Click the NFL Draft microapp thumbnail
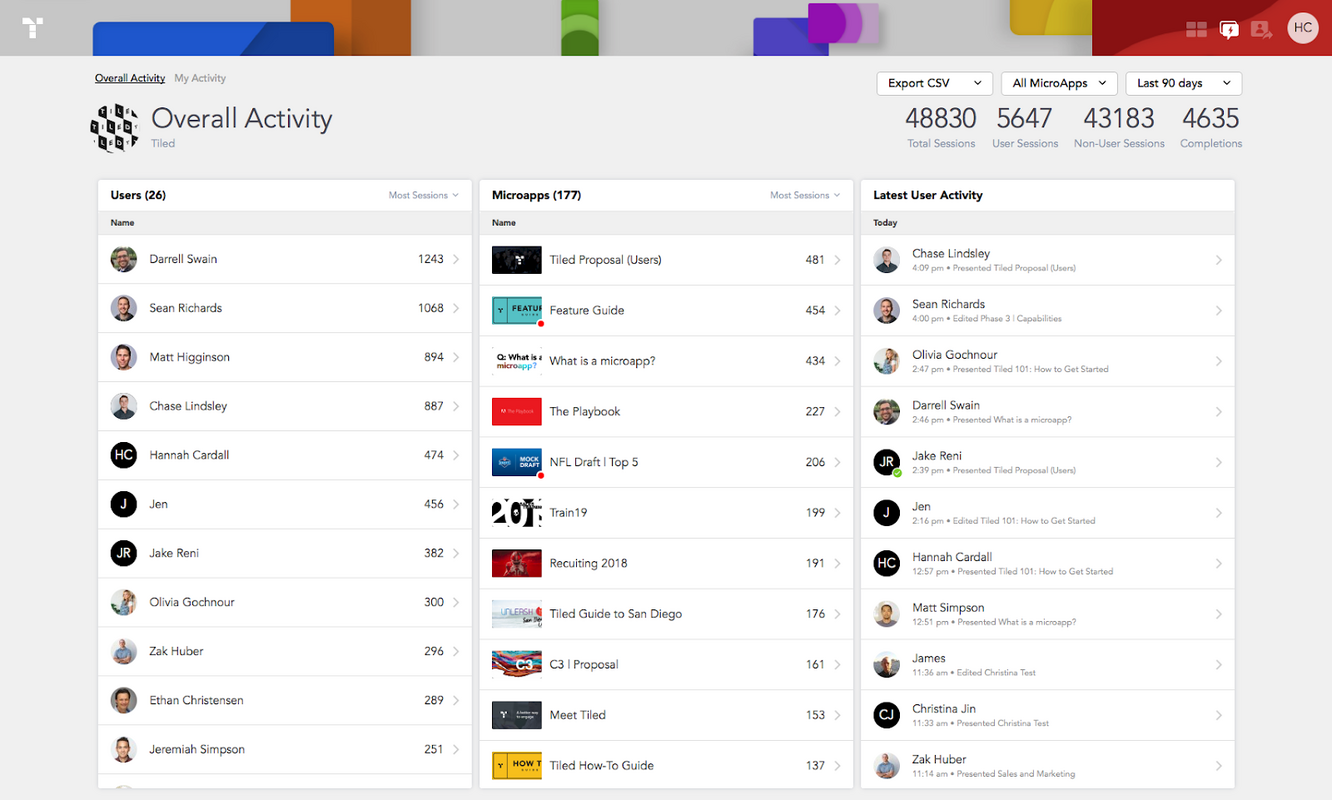This screenshot has height=800, width=1332. pyautogui.click(x=517, y=462)
